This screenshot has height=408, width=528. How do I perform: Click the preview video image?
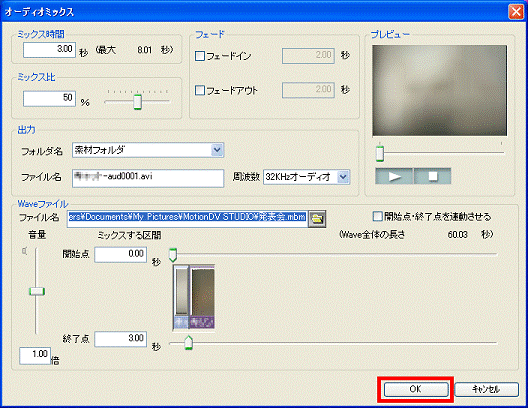click(x=439, y=91)
